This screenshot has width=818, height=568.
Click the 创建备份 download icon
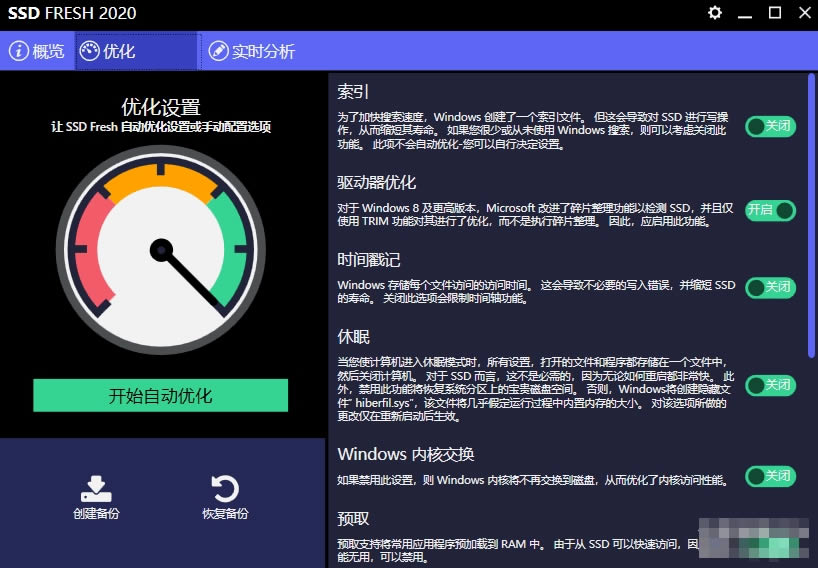tap(96, 489)
